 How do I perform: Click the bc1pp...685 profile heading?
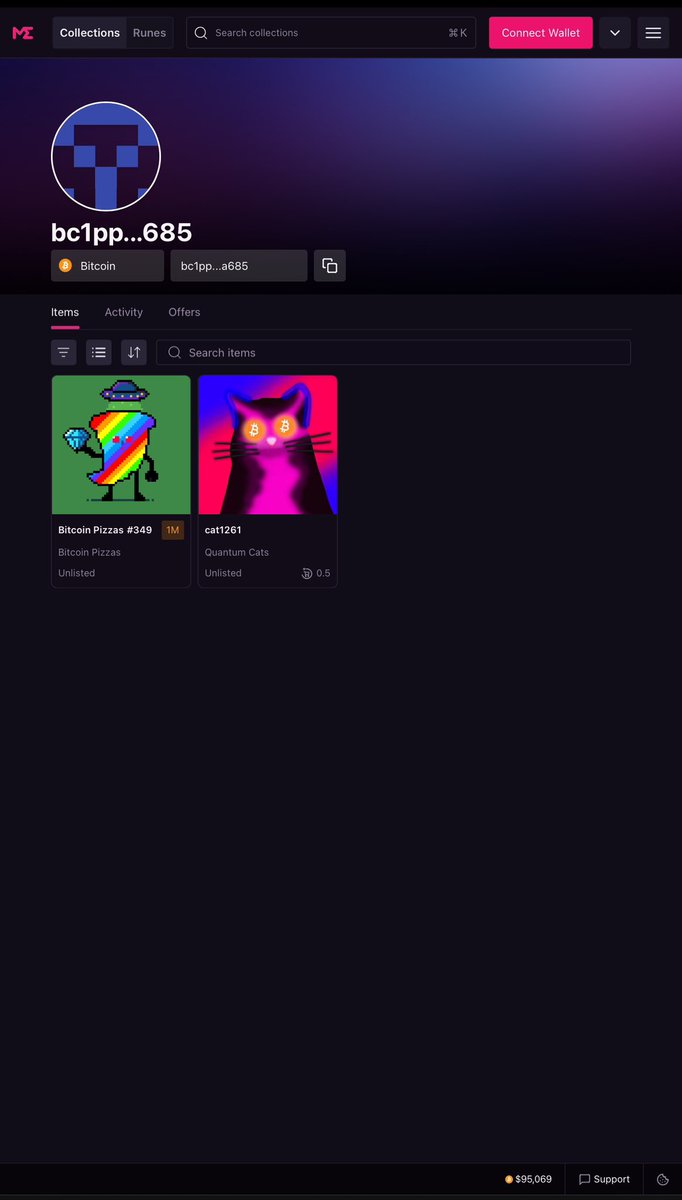click(x=121, y=232)
